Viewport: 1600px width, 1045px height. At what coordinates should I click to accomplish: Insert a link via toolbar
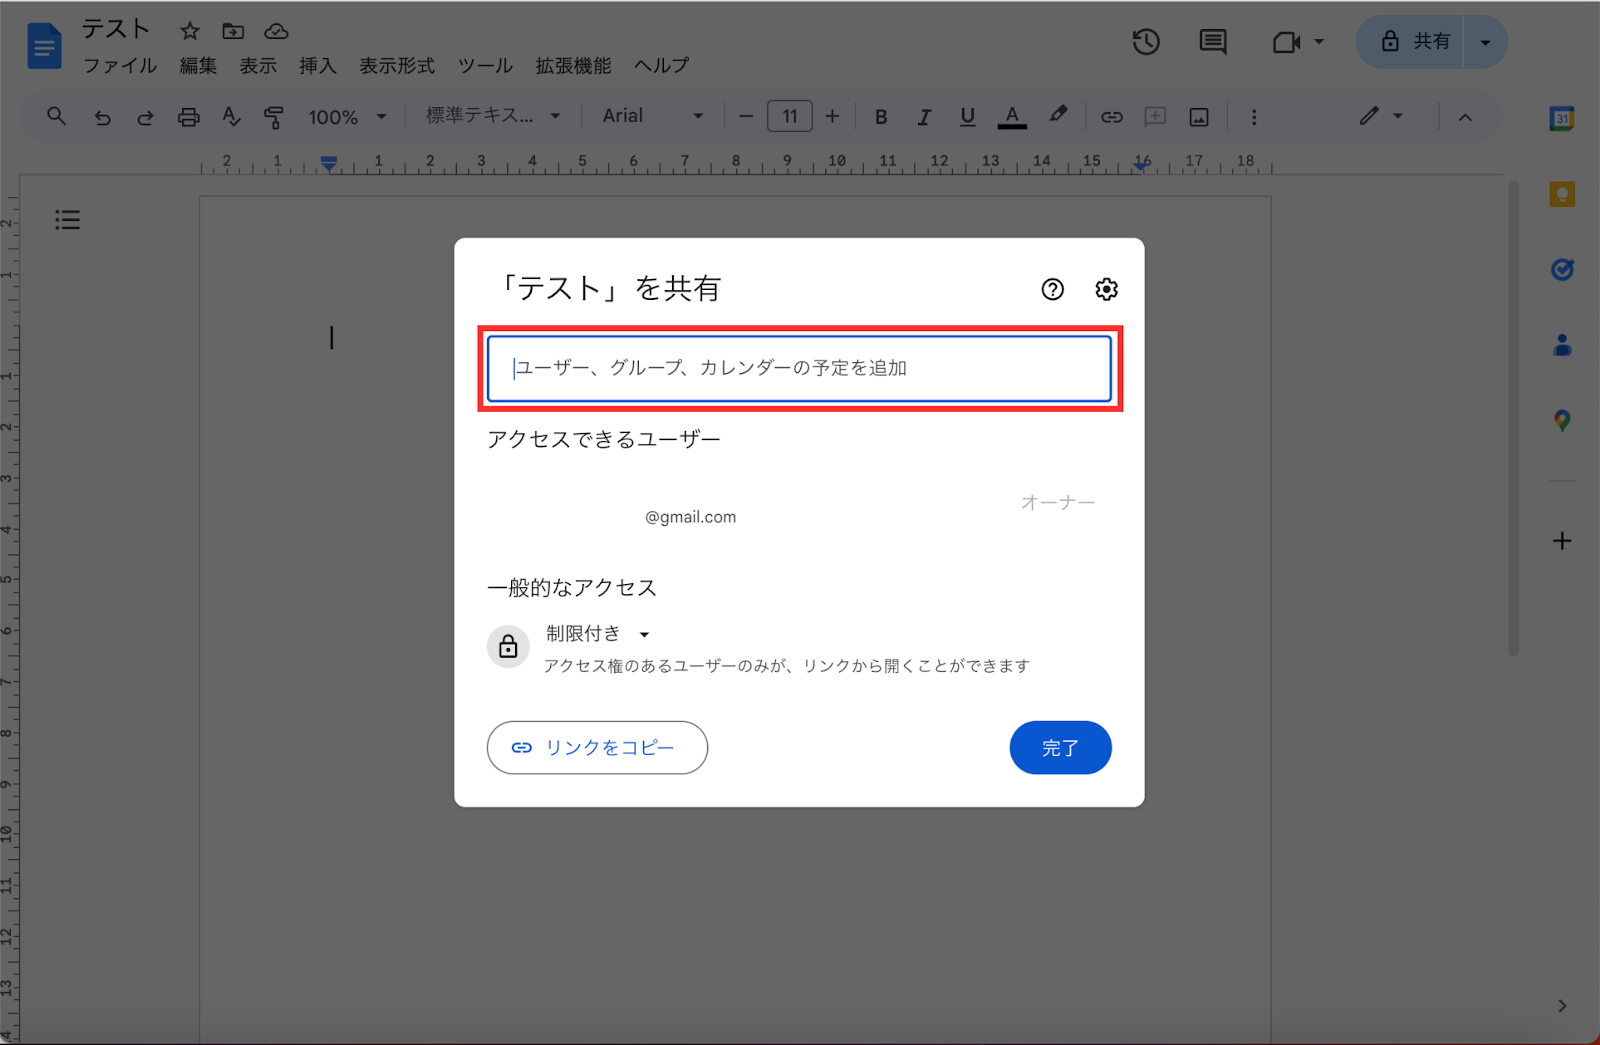[1112, 117]
